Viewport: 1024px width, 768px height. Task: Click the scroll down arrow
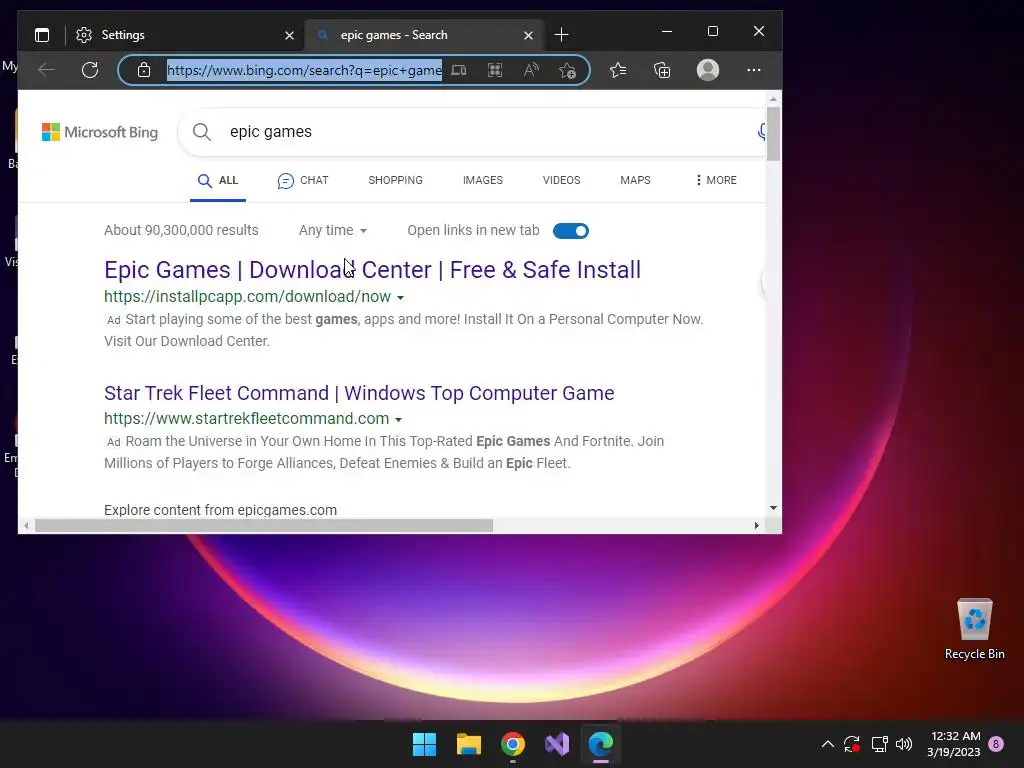point(773,508)
